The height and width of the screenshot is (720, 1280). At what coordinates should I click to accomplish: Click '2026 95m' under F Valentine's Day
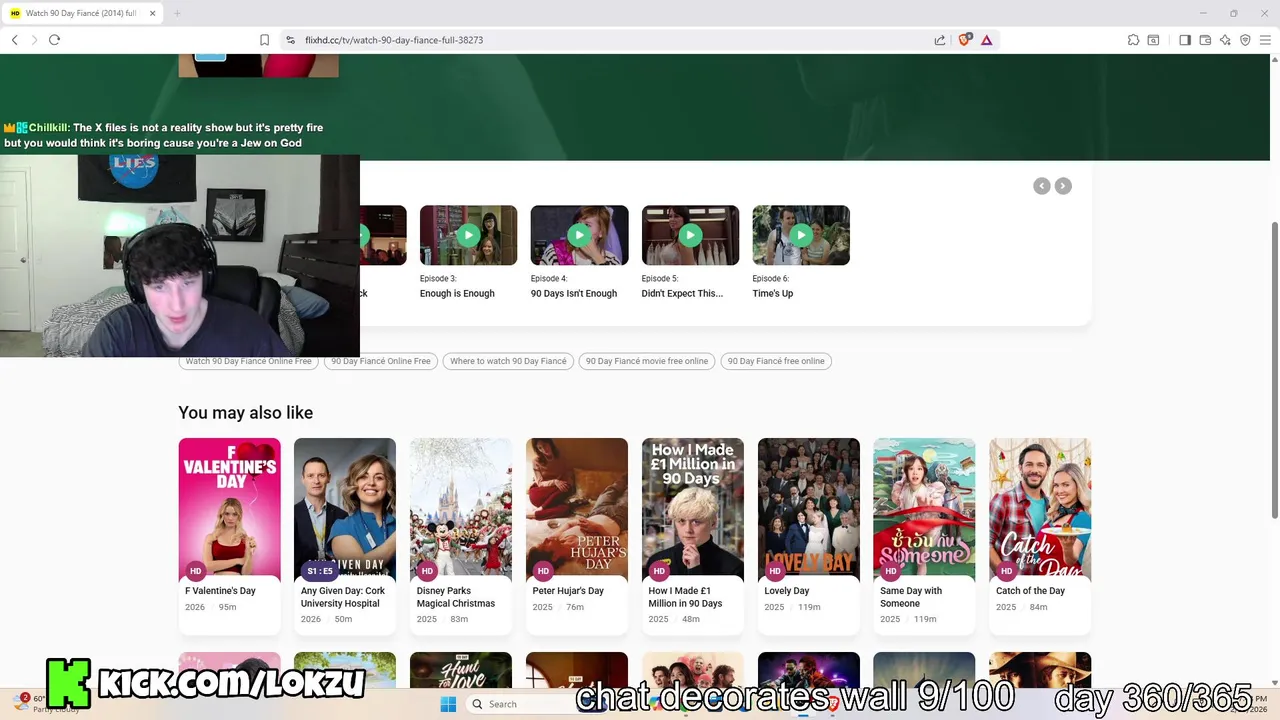tap(211, 607)
